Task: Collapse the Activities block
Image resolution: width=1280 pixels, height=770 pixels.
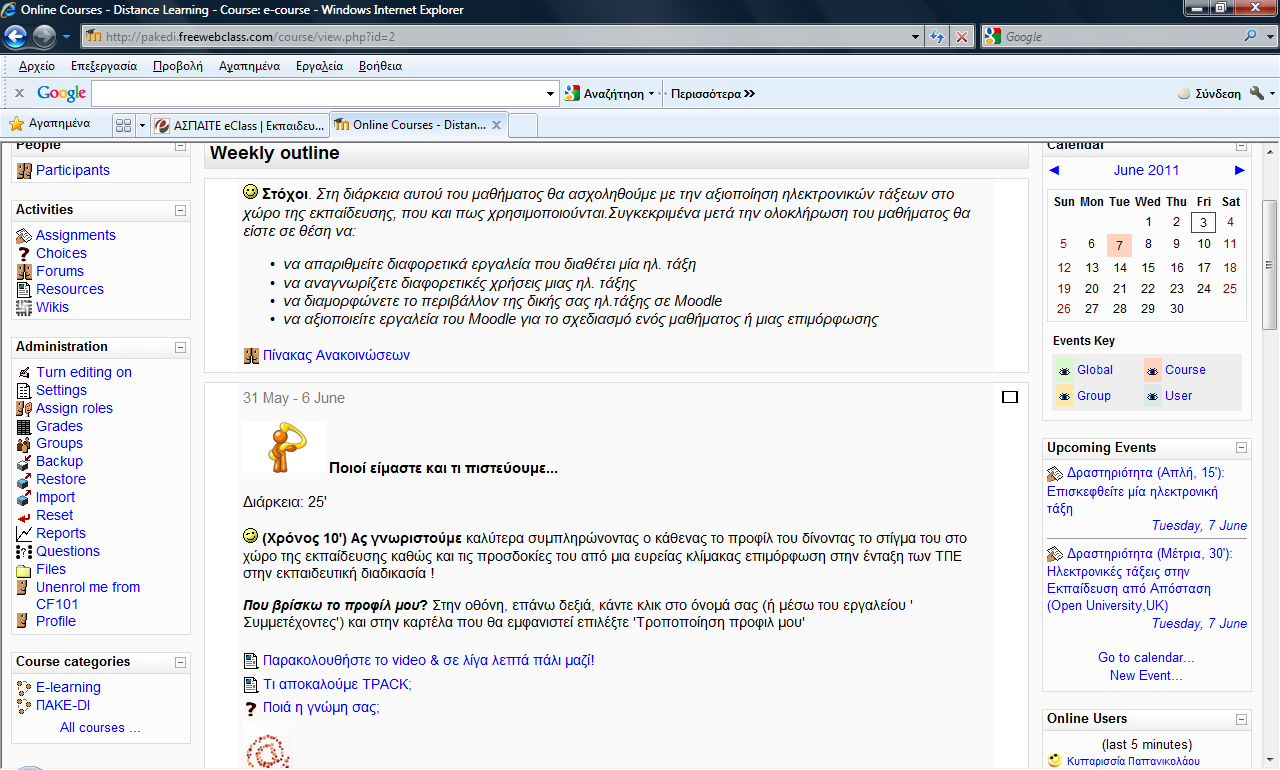Action: pos(180,210)
